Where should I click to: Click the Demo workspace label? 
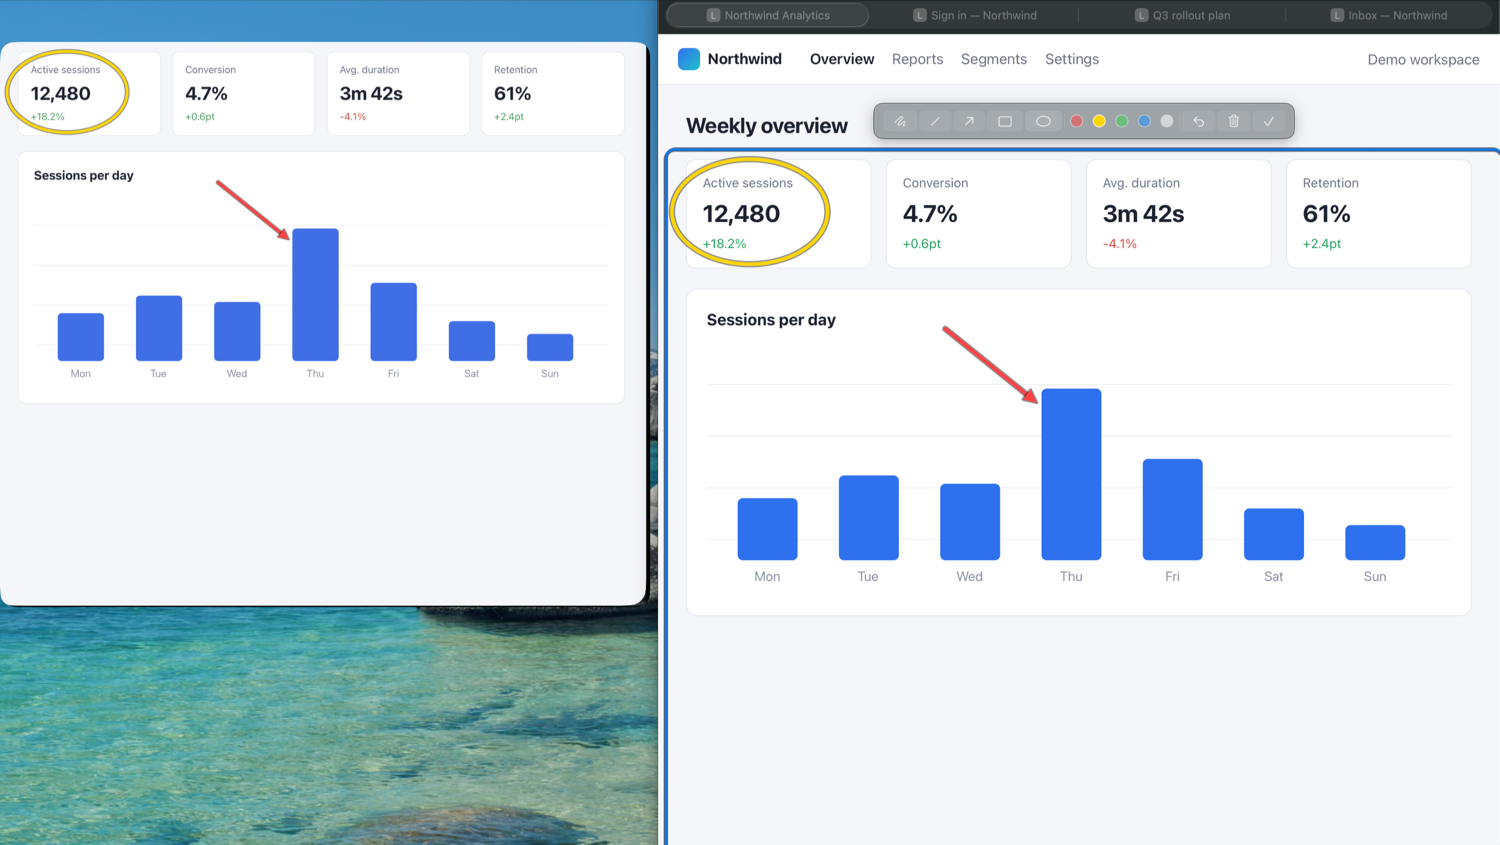pos(1423,59)
